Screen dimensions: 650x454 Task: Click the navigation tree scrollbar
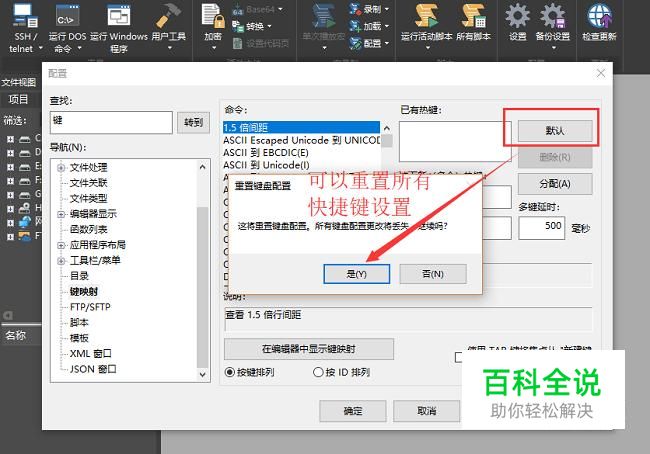click(x=203, y=286)
